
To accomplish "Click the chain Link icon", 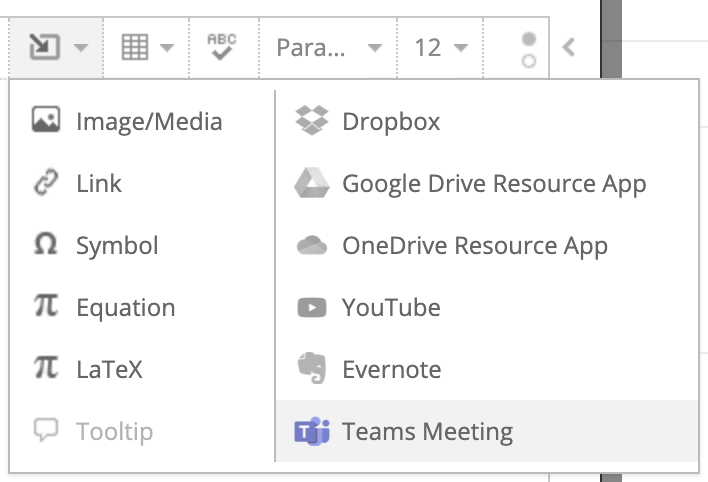I will click(x=46, y=184).
